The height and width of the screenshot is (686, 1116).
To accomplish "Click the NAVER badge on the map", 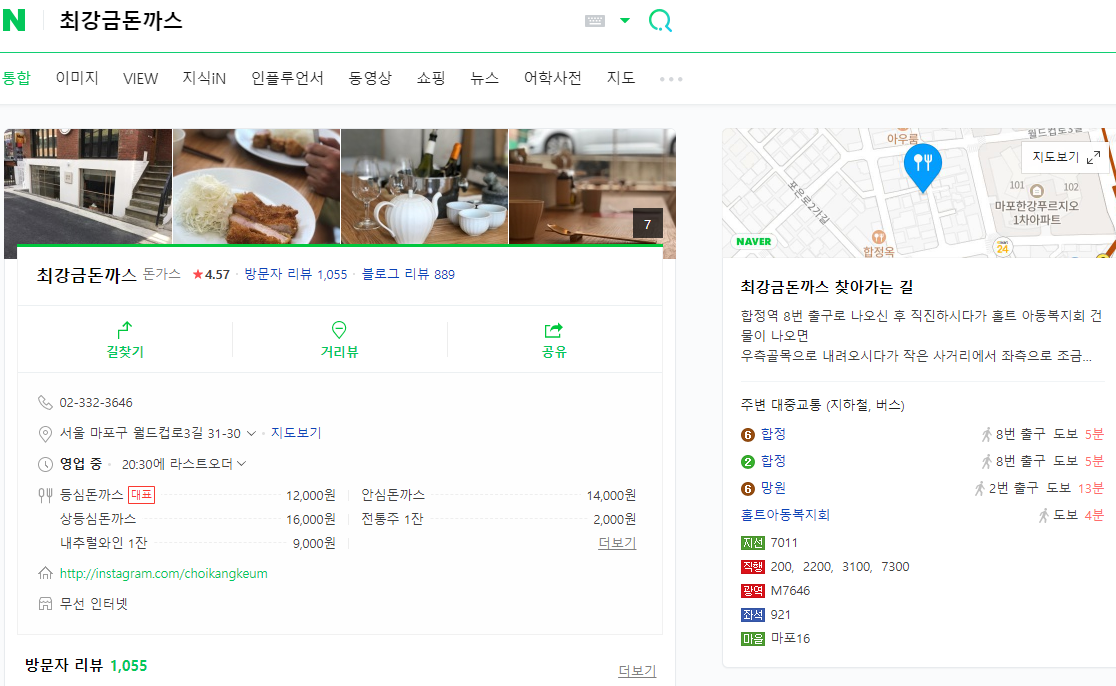I will [754, 242].
